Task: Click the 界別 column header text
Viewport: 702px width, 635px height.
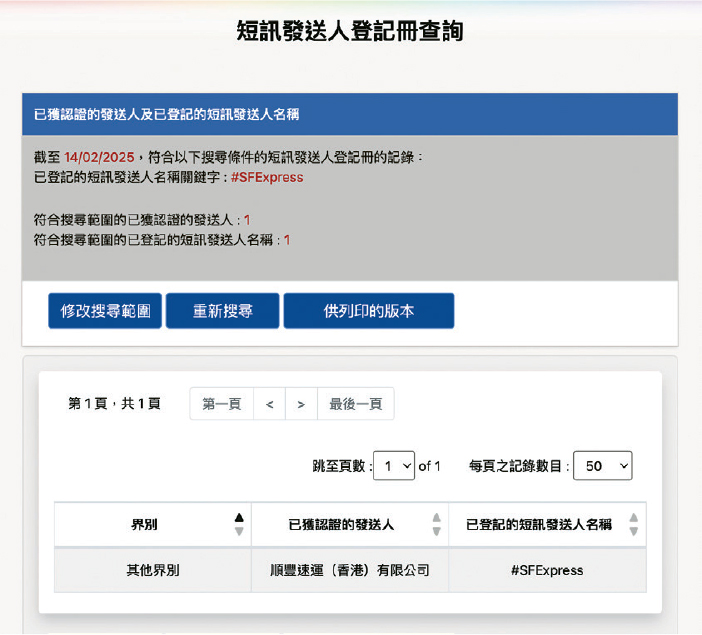Action: pos(144,524)
